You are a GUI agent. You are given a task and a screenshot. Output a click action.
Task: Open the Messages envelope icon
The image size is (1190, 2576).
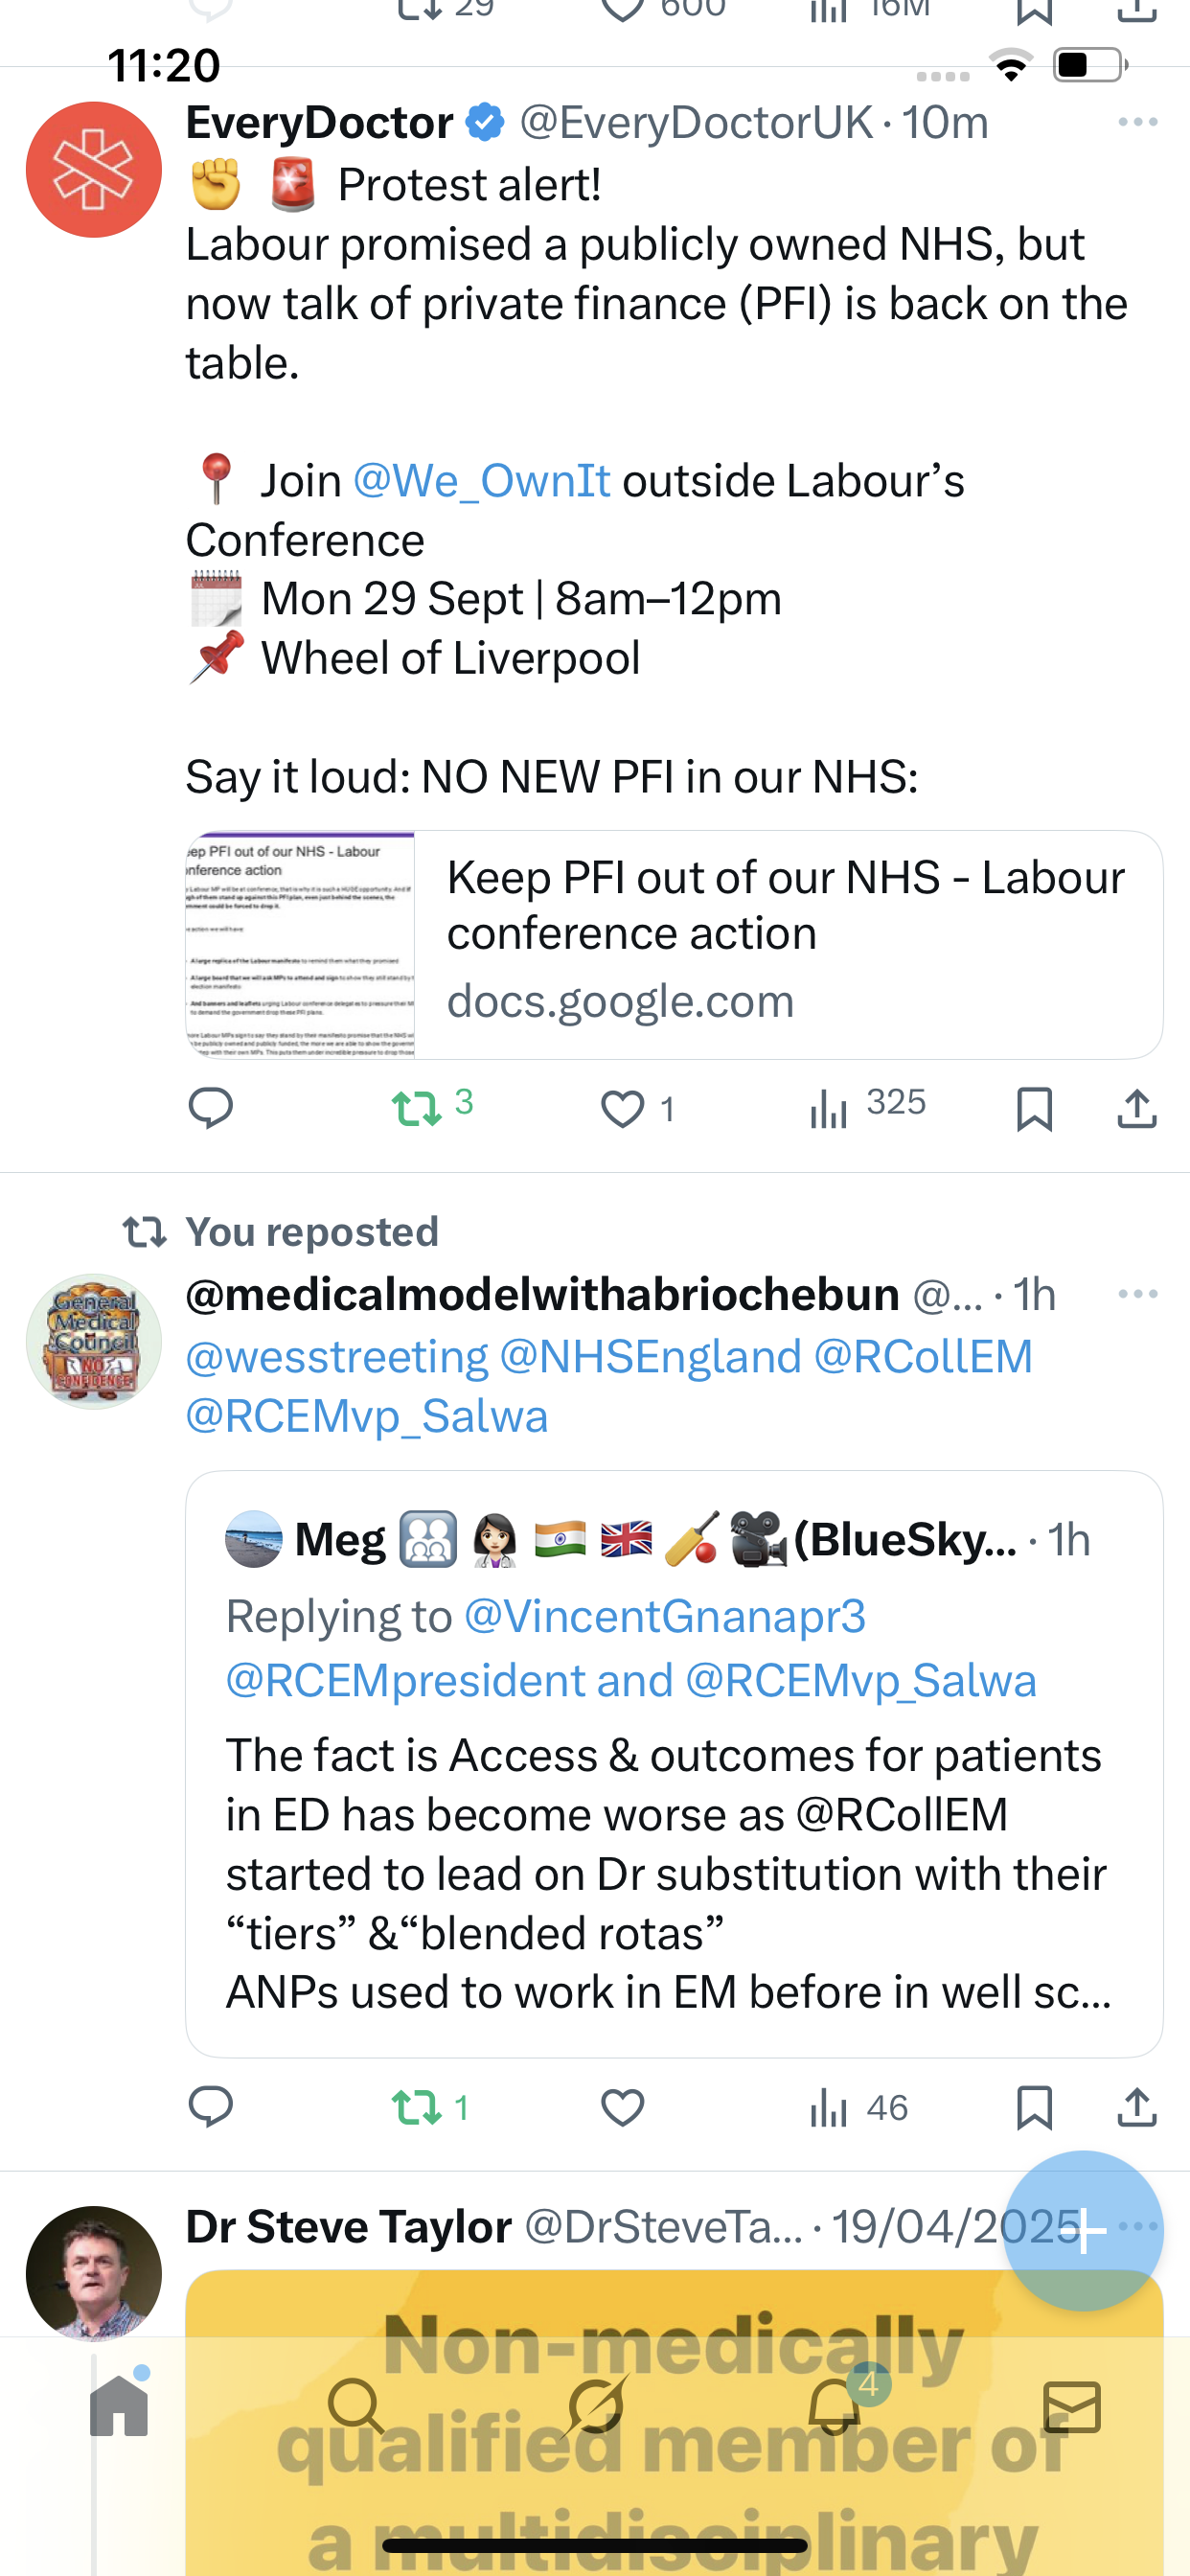pos(1071,2406)
